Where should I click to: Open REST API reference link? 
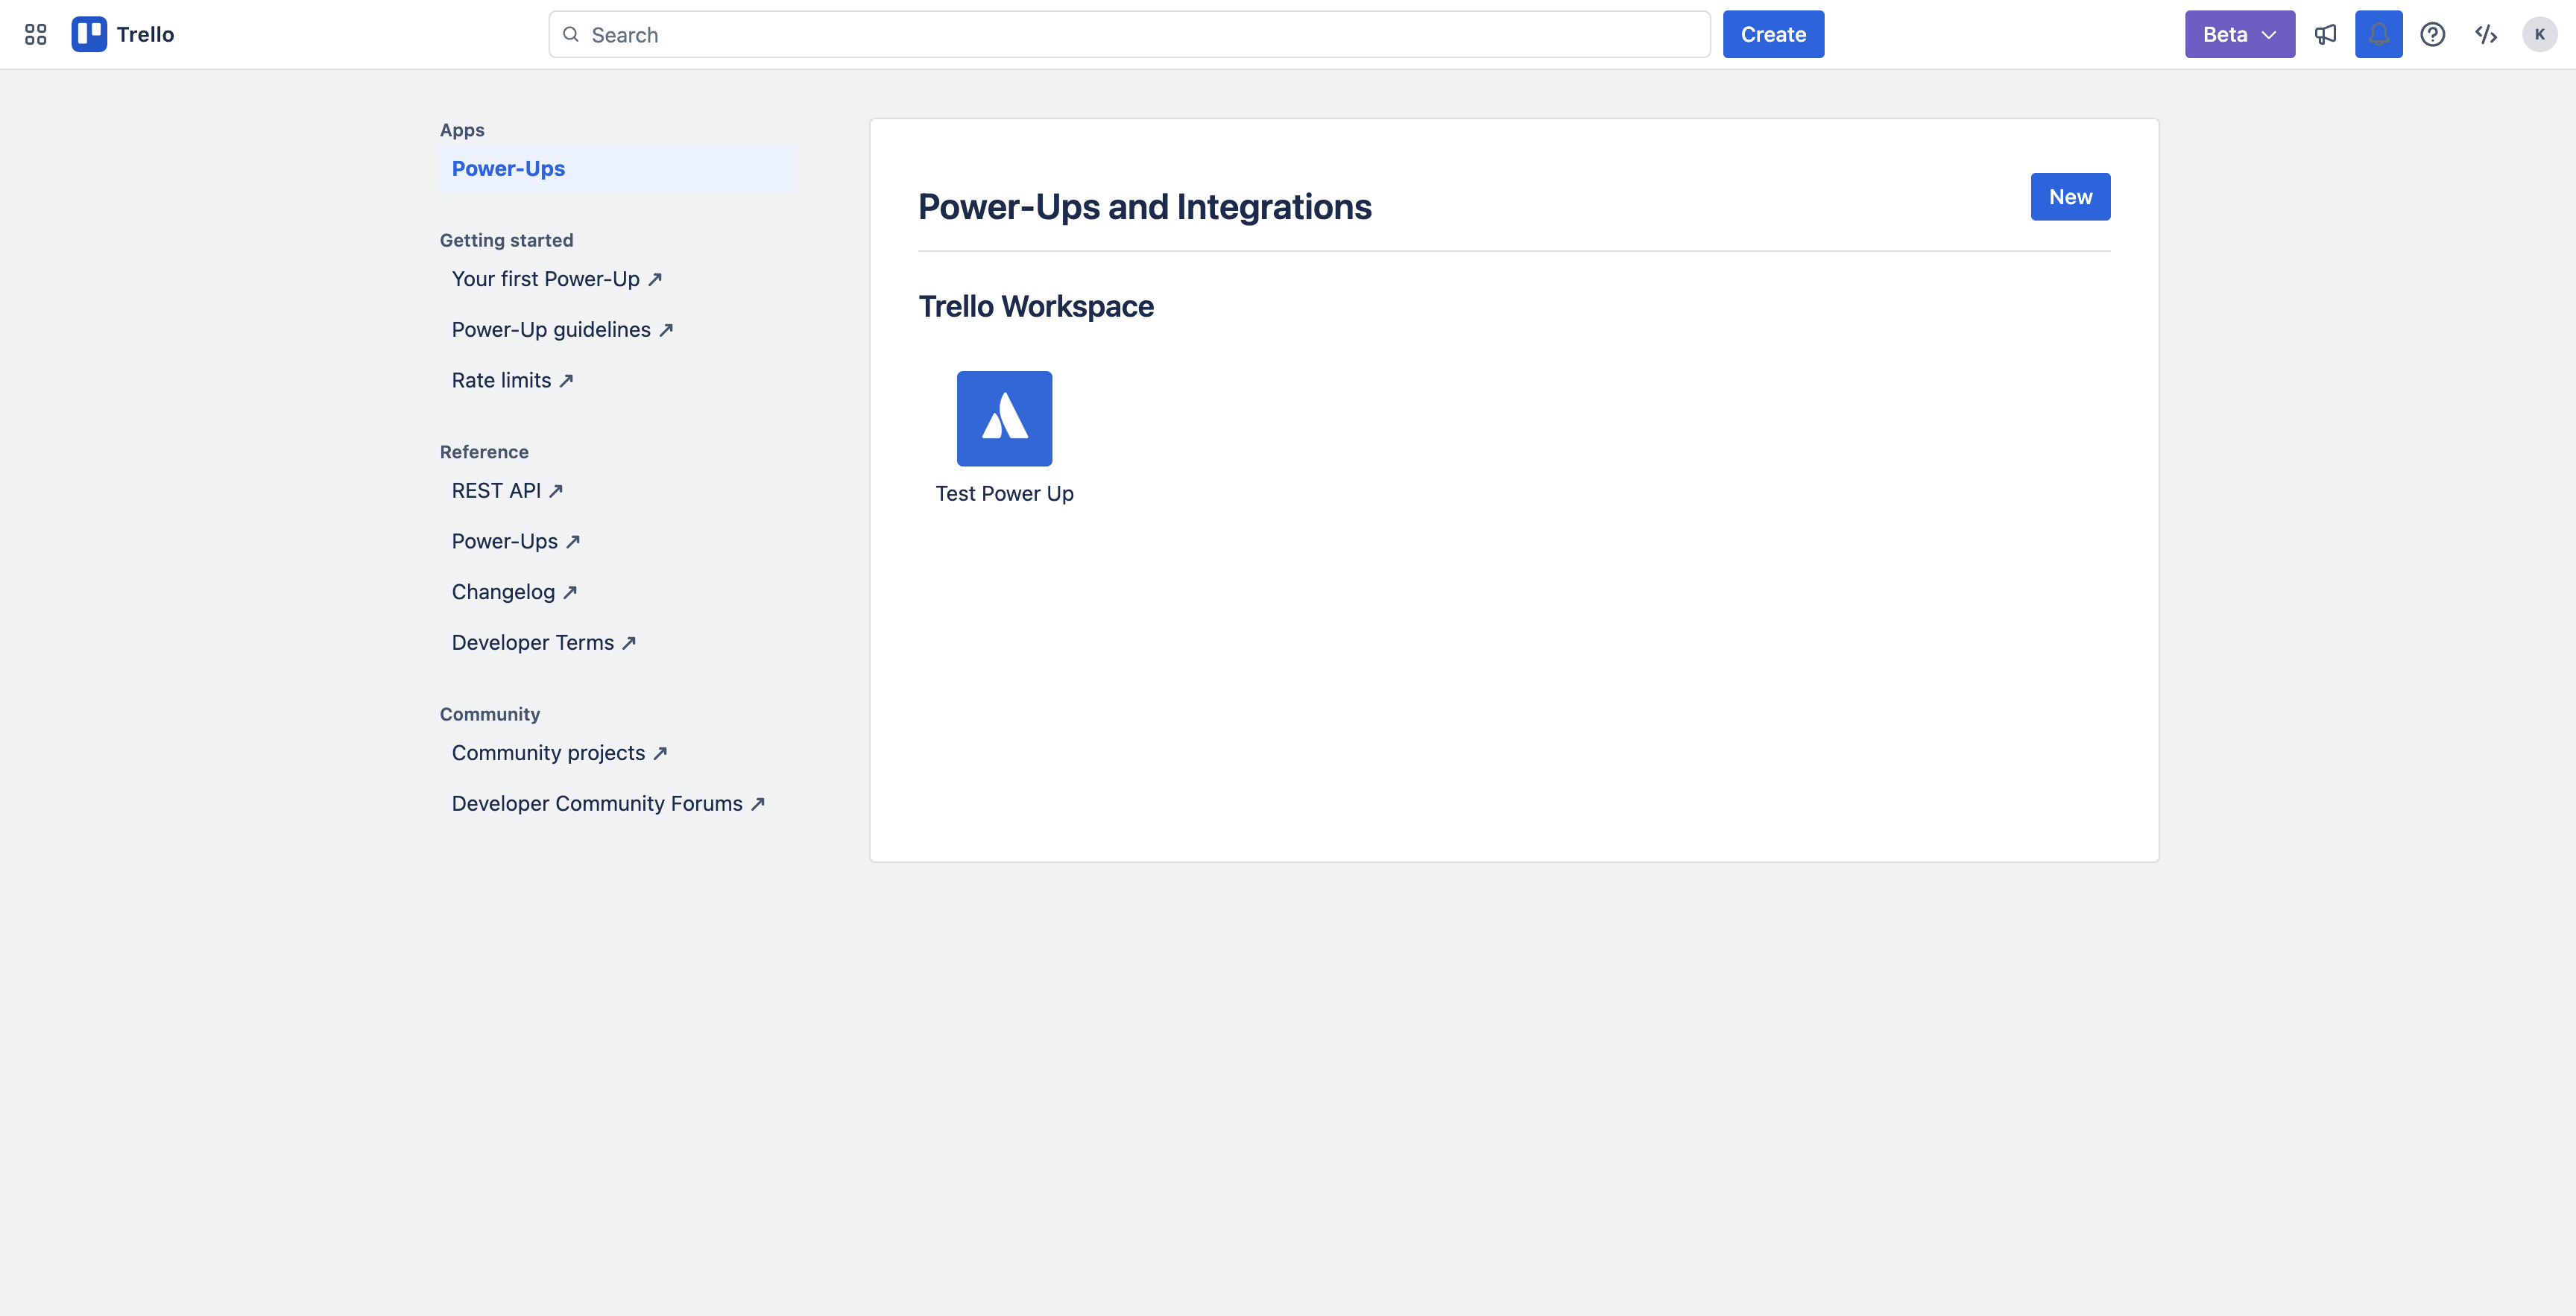(x=507, y=490)
